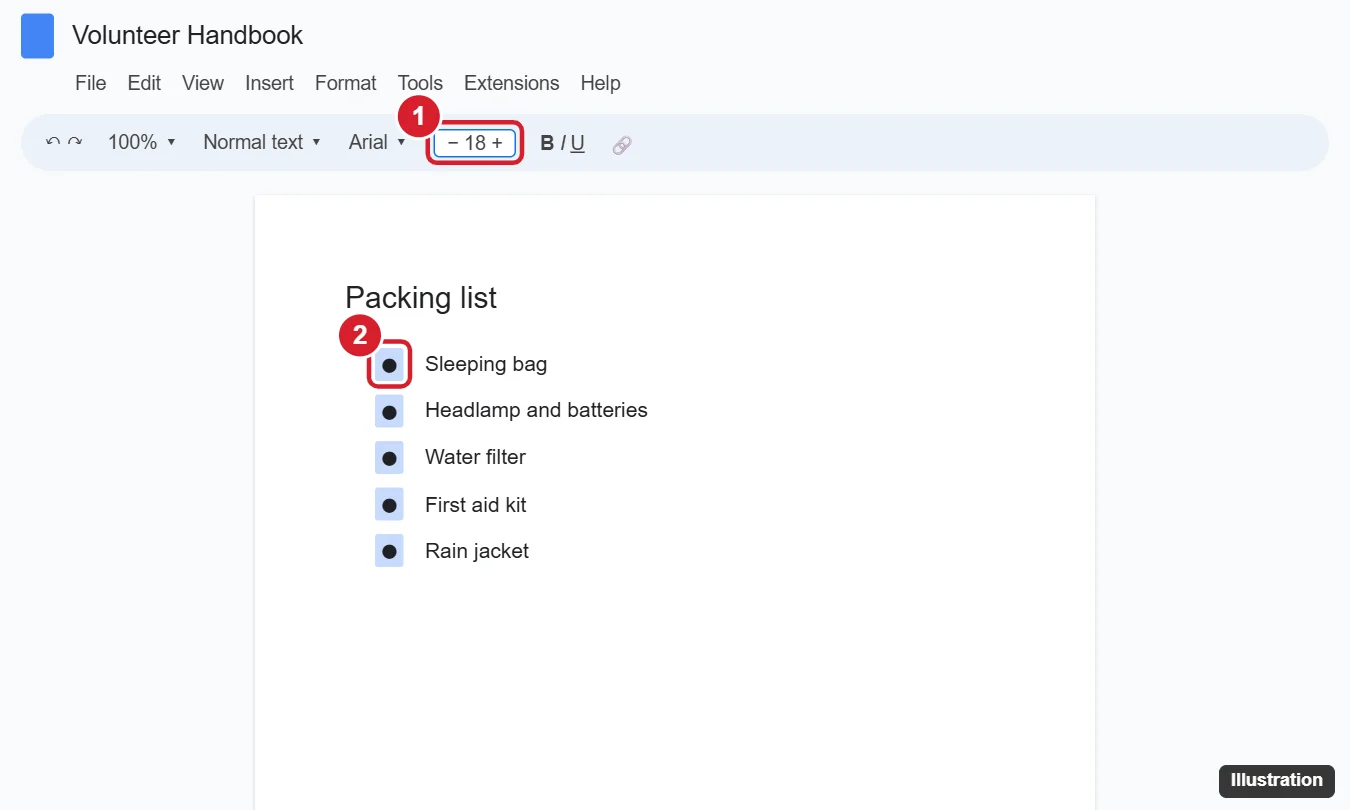This screenshot has height=810, width=1350.
Task: Toggle italic formatting
Action: (x=563, y=143)
